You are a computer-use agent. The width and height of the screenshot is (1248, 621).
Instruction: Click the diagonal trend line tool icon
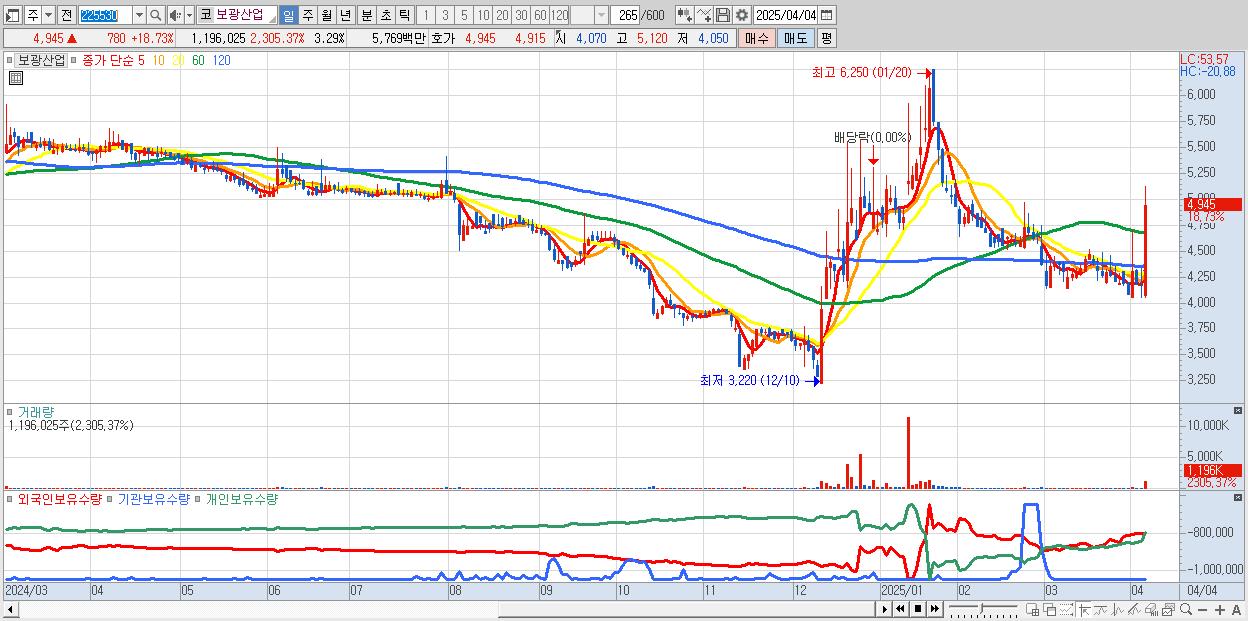tap(1134, 609)
